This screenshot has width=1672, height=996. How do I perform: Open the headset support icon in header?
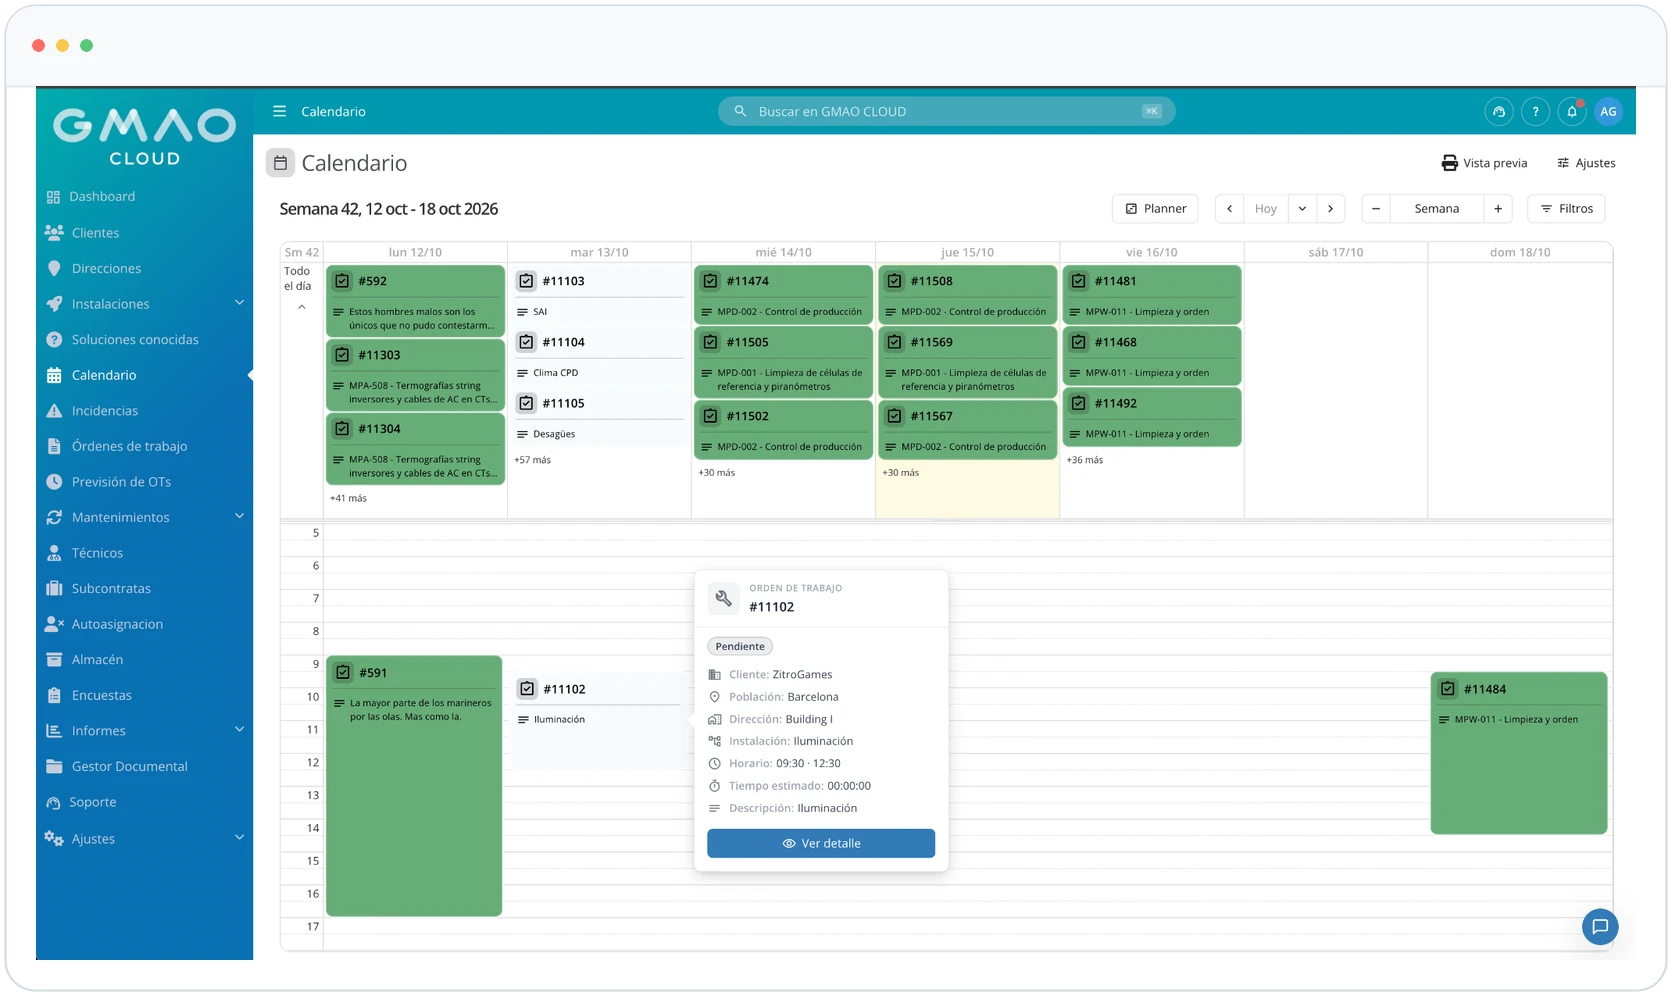1499,112
